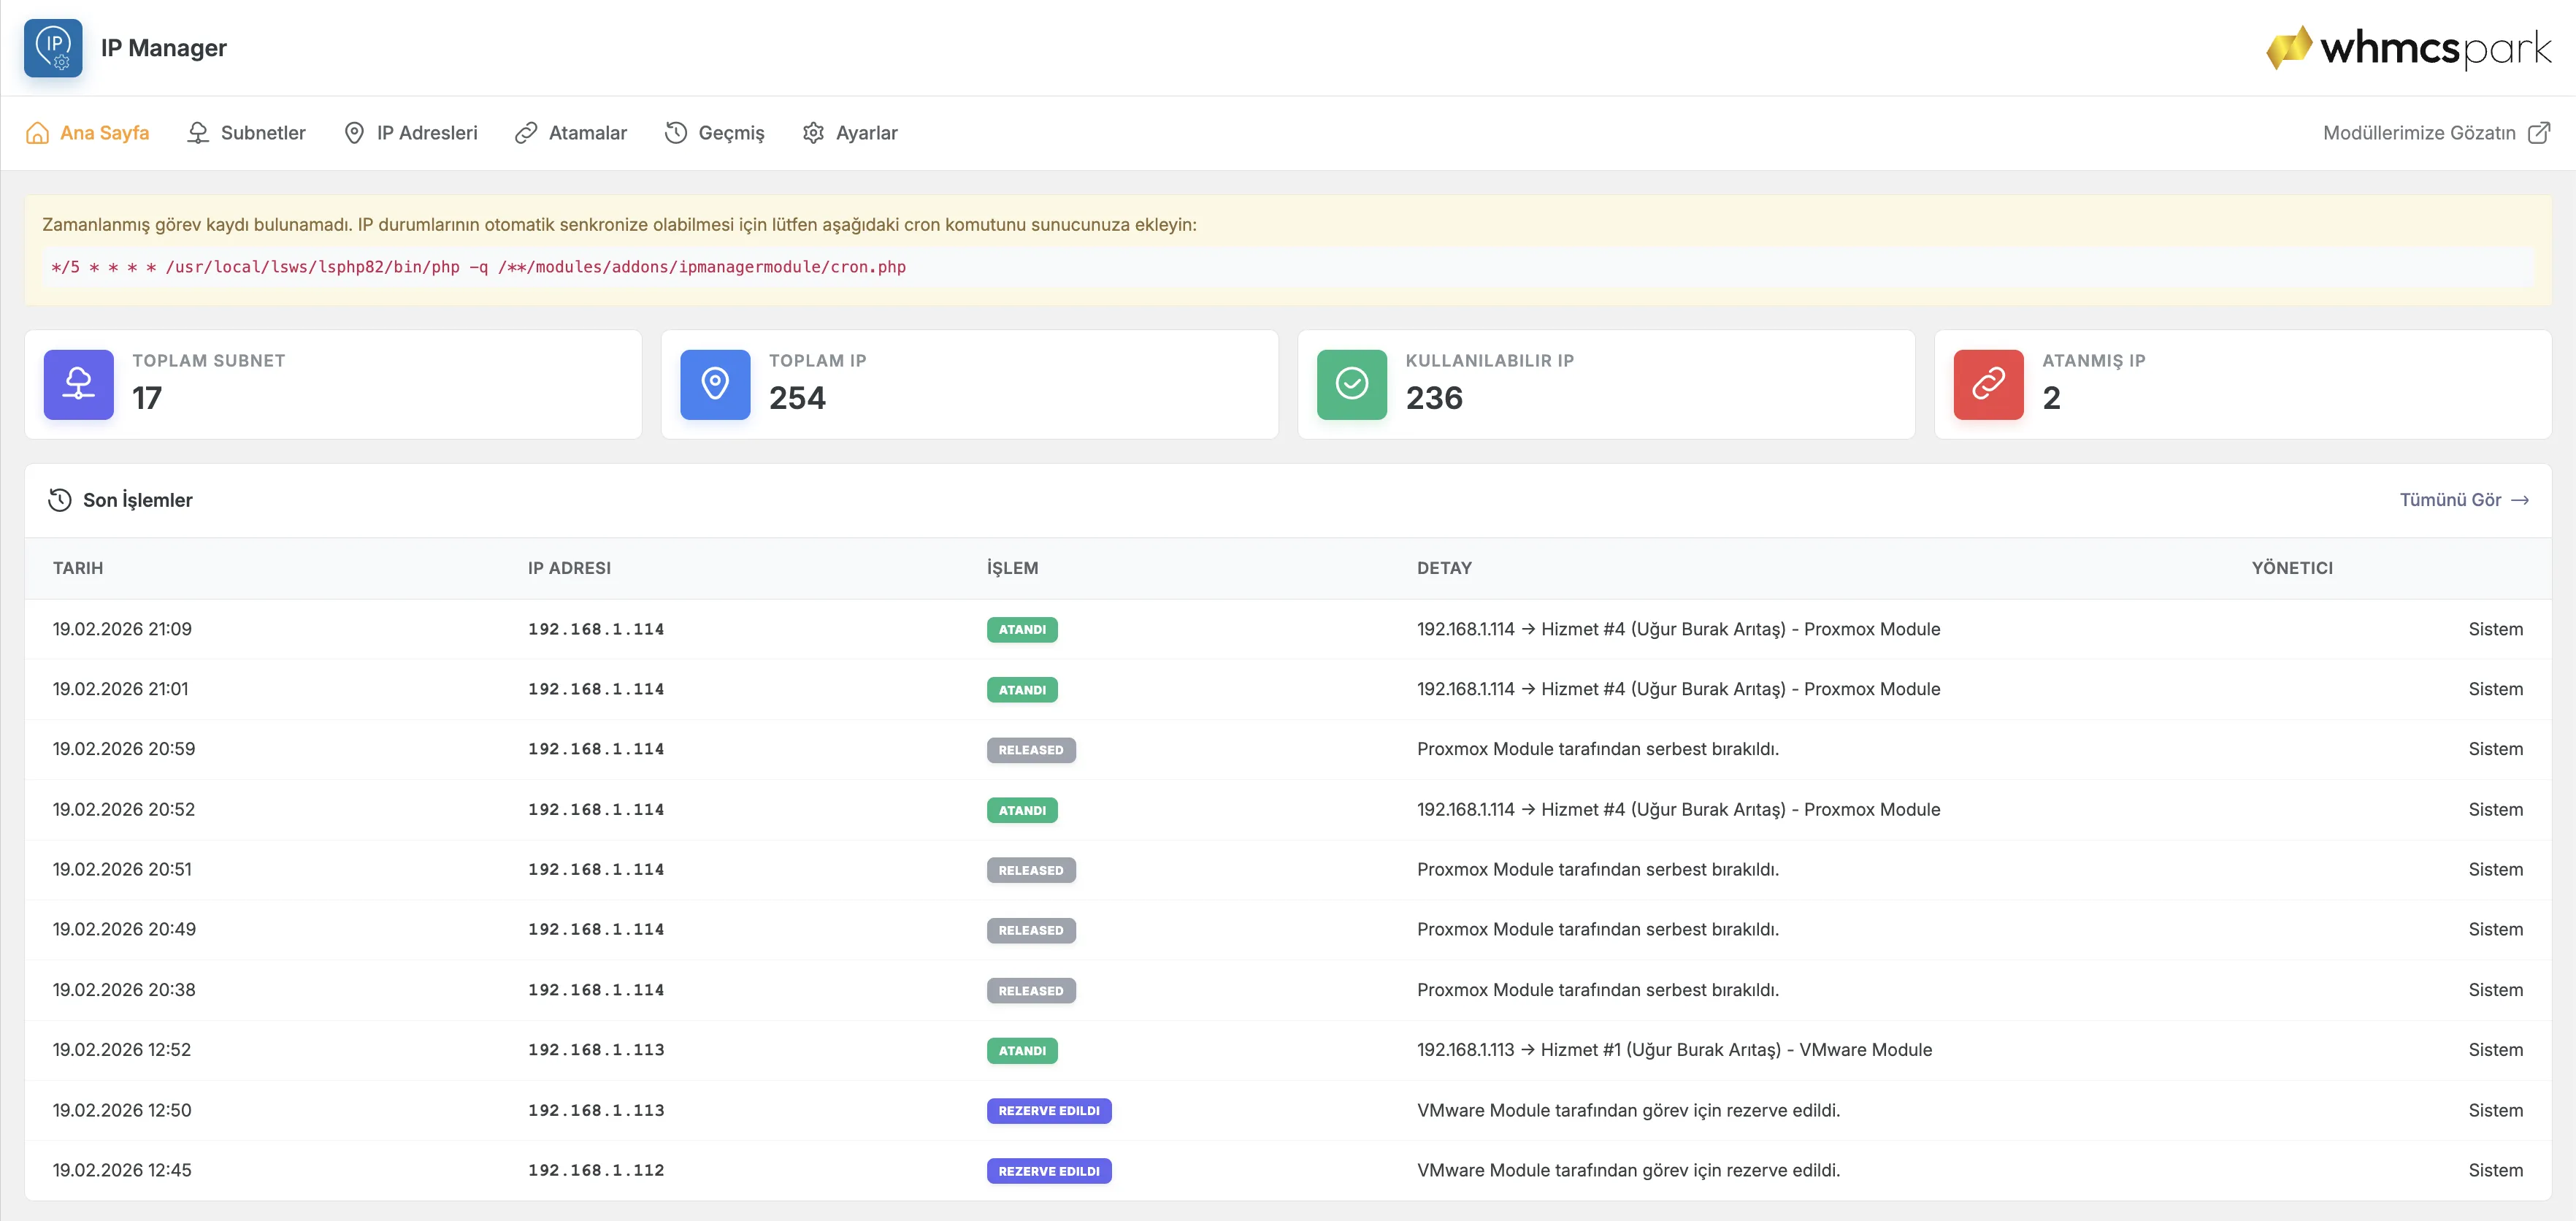Click the IP Adresleri pin icon
The width and height of the screenshot is (2576, 1221).
354,133
